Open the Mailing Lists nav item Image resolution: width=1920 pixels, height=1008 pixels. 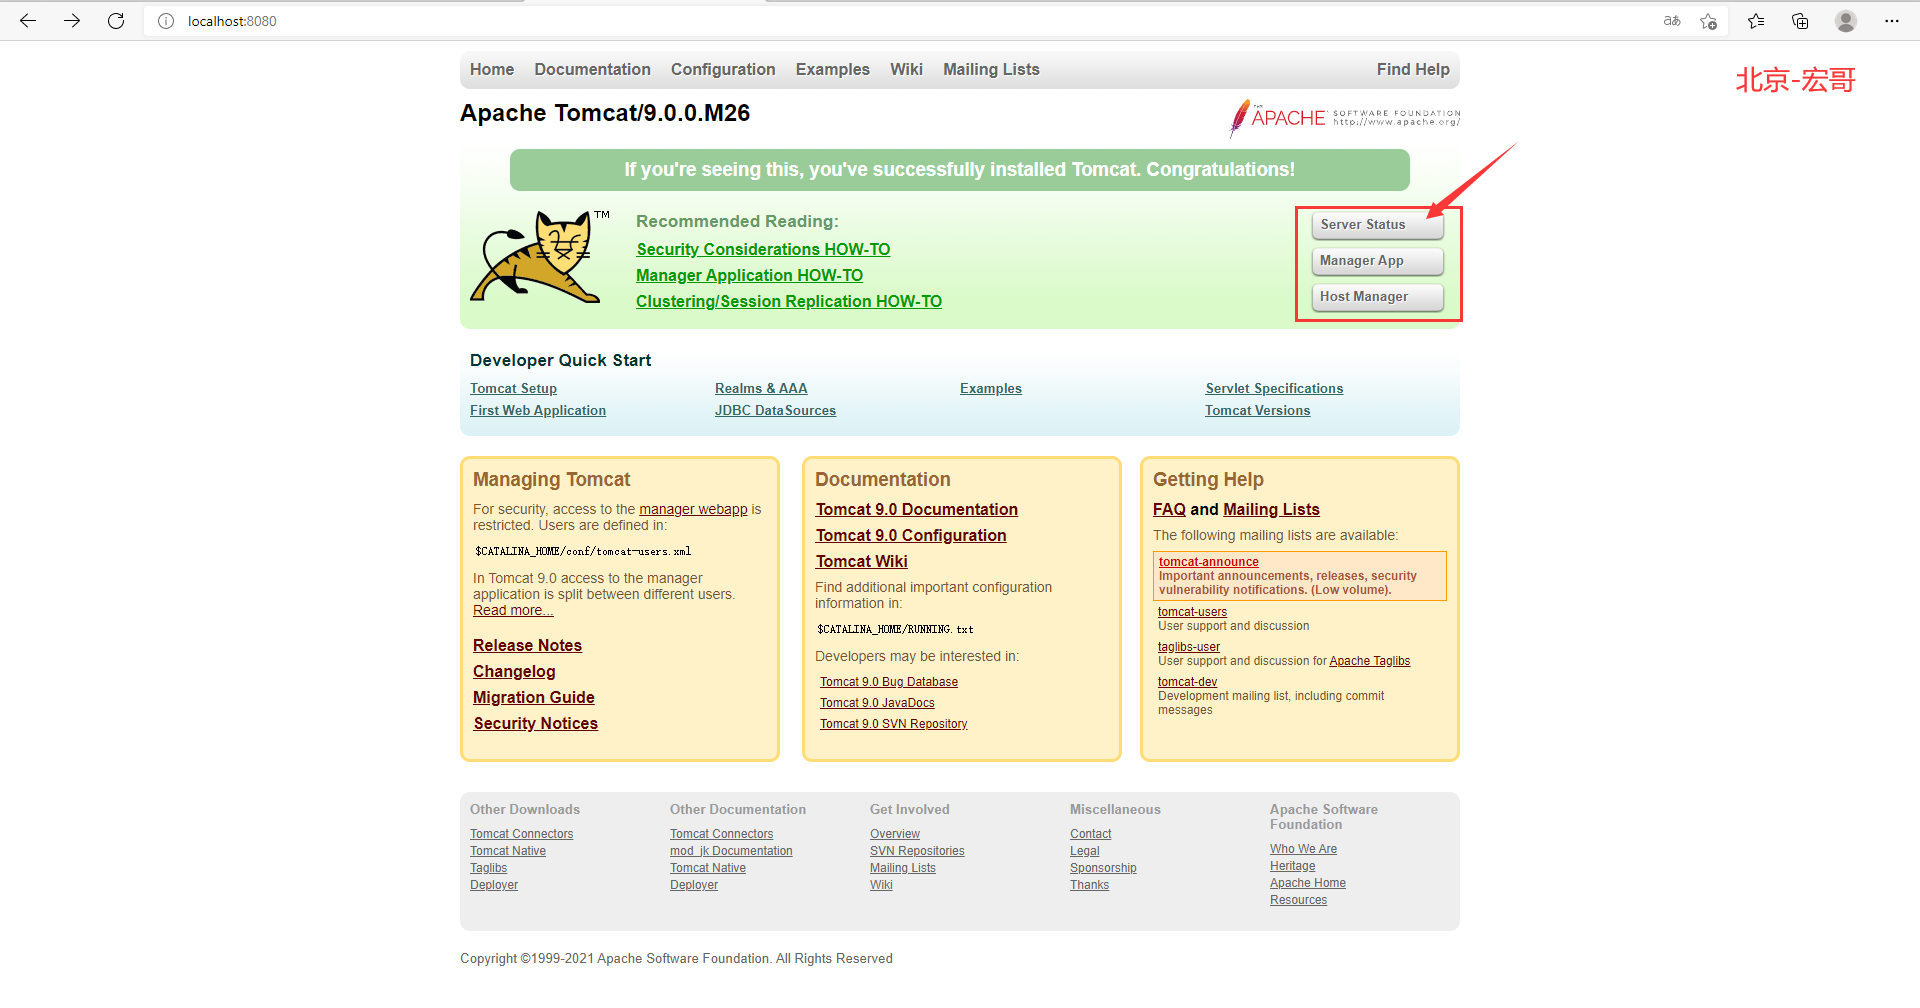pos(991,70)
